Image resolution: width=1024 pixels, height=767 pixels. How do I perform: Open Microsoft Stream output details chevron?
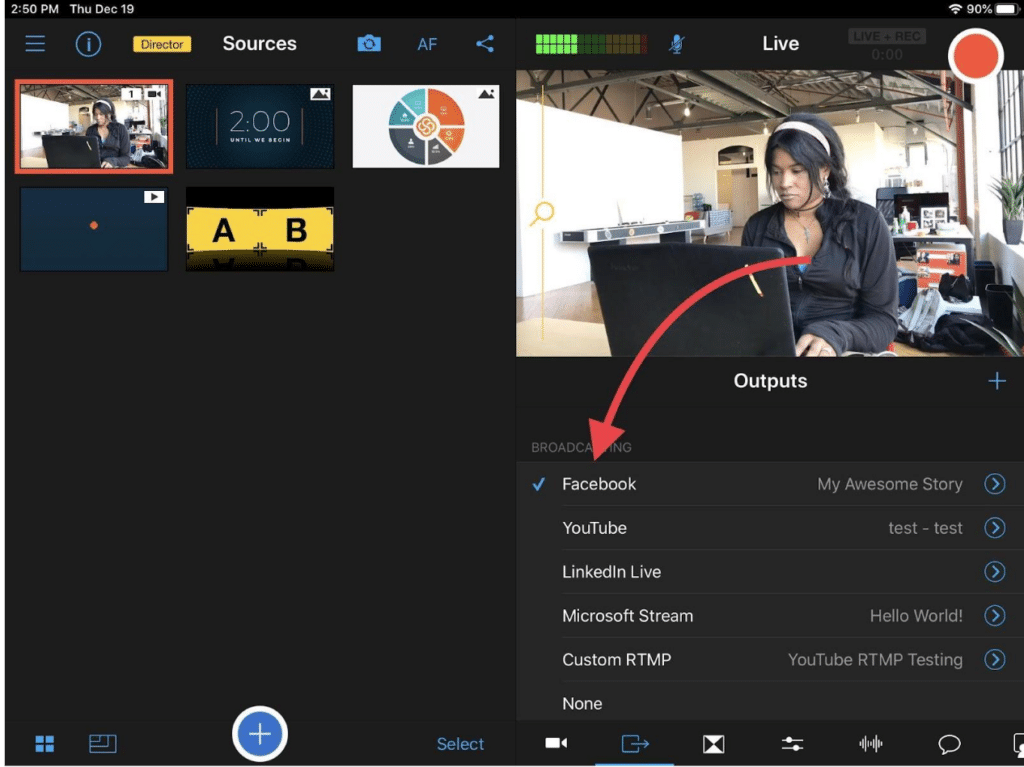click(x=995, y=615)
